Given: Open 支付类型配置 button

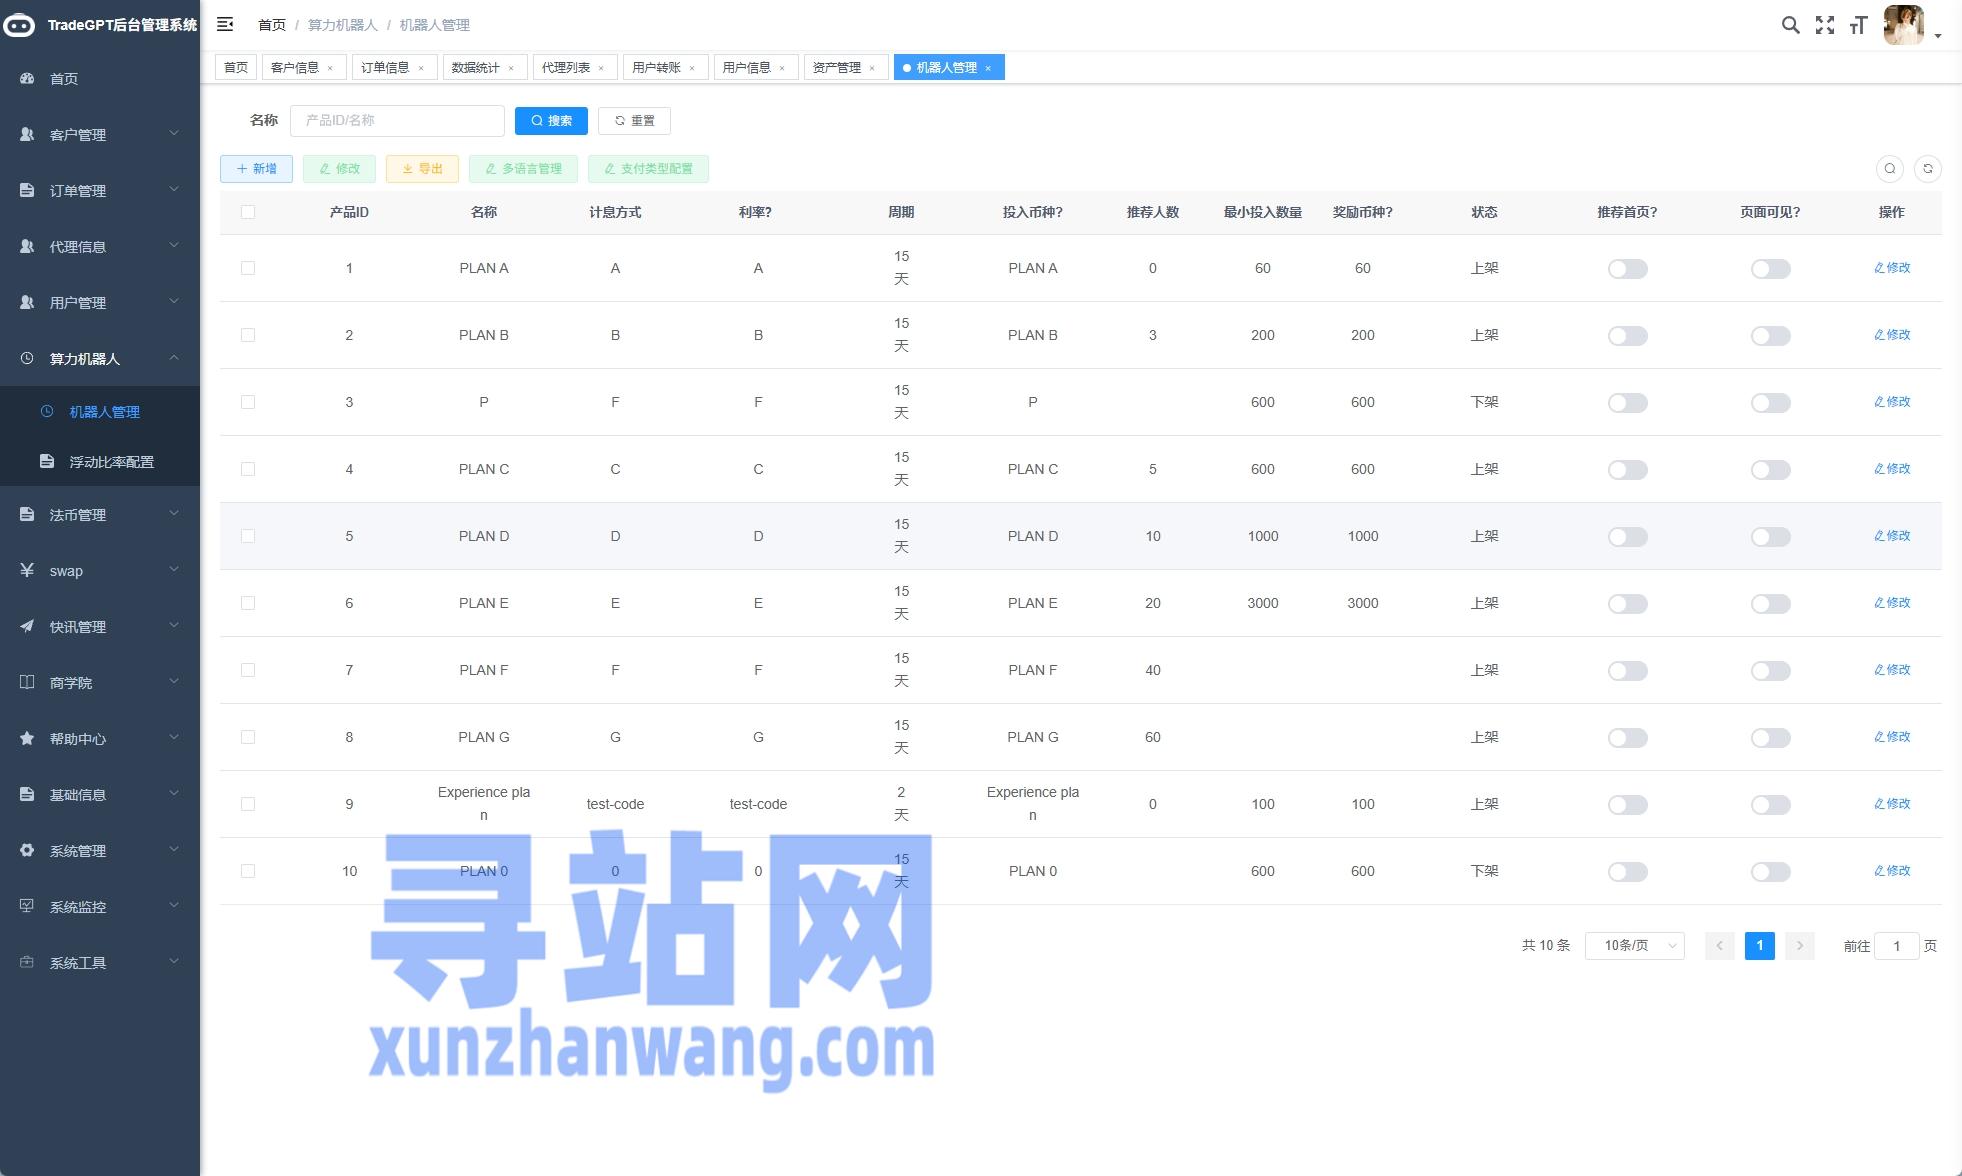Looking at the screenshot, I should pyautogui.click(x=648, y=169).
